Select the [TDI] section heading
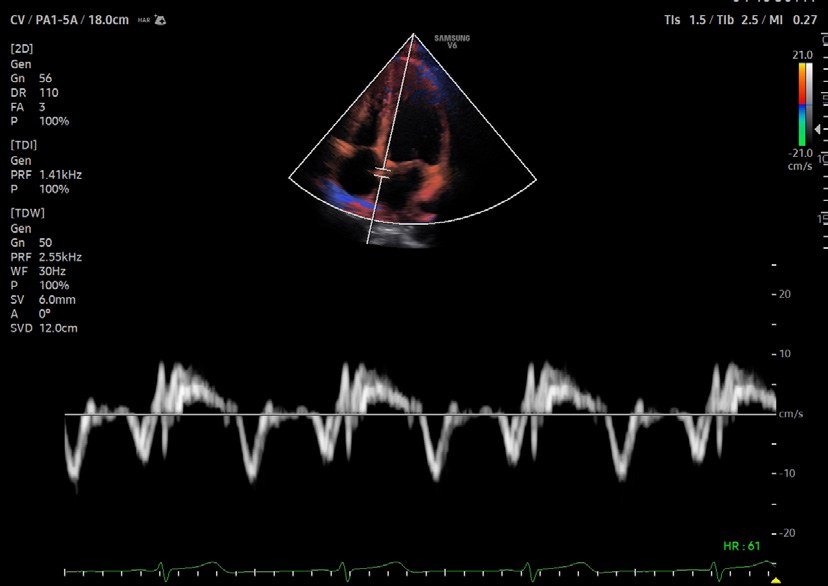The height and width of the screenshot is (586, 828). 24,145
